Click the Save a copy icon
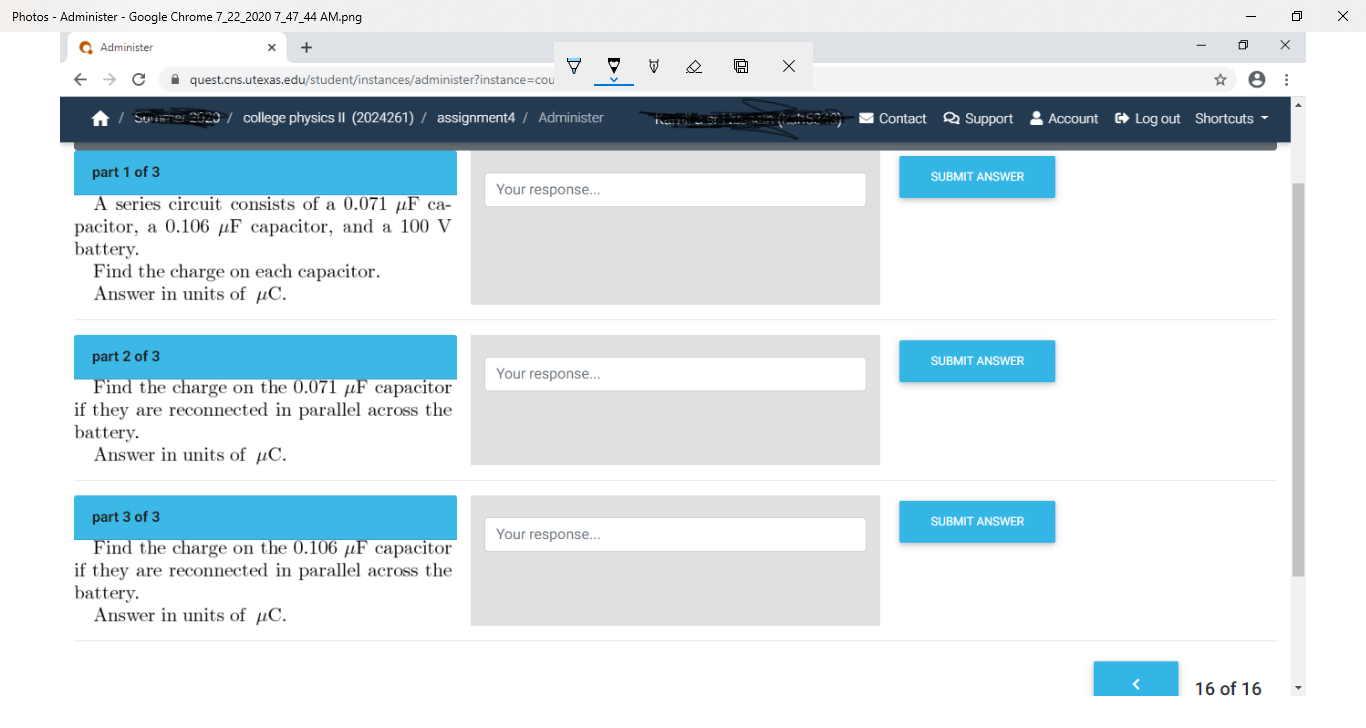The height and width of the screenshot is (728, 1366). (x=740, y=66)
